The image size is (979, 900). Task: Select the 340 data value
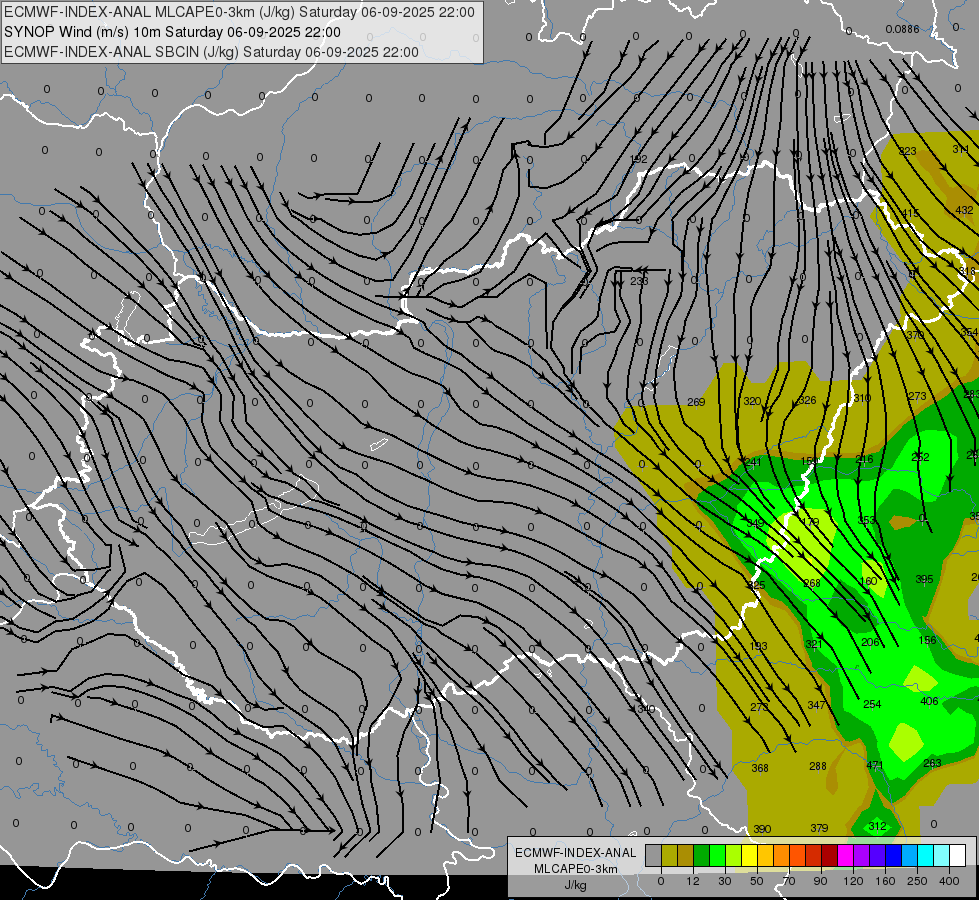click(x=646, y=709)
